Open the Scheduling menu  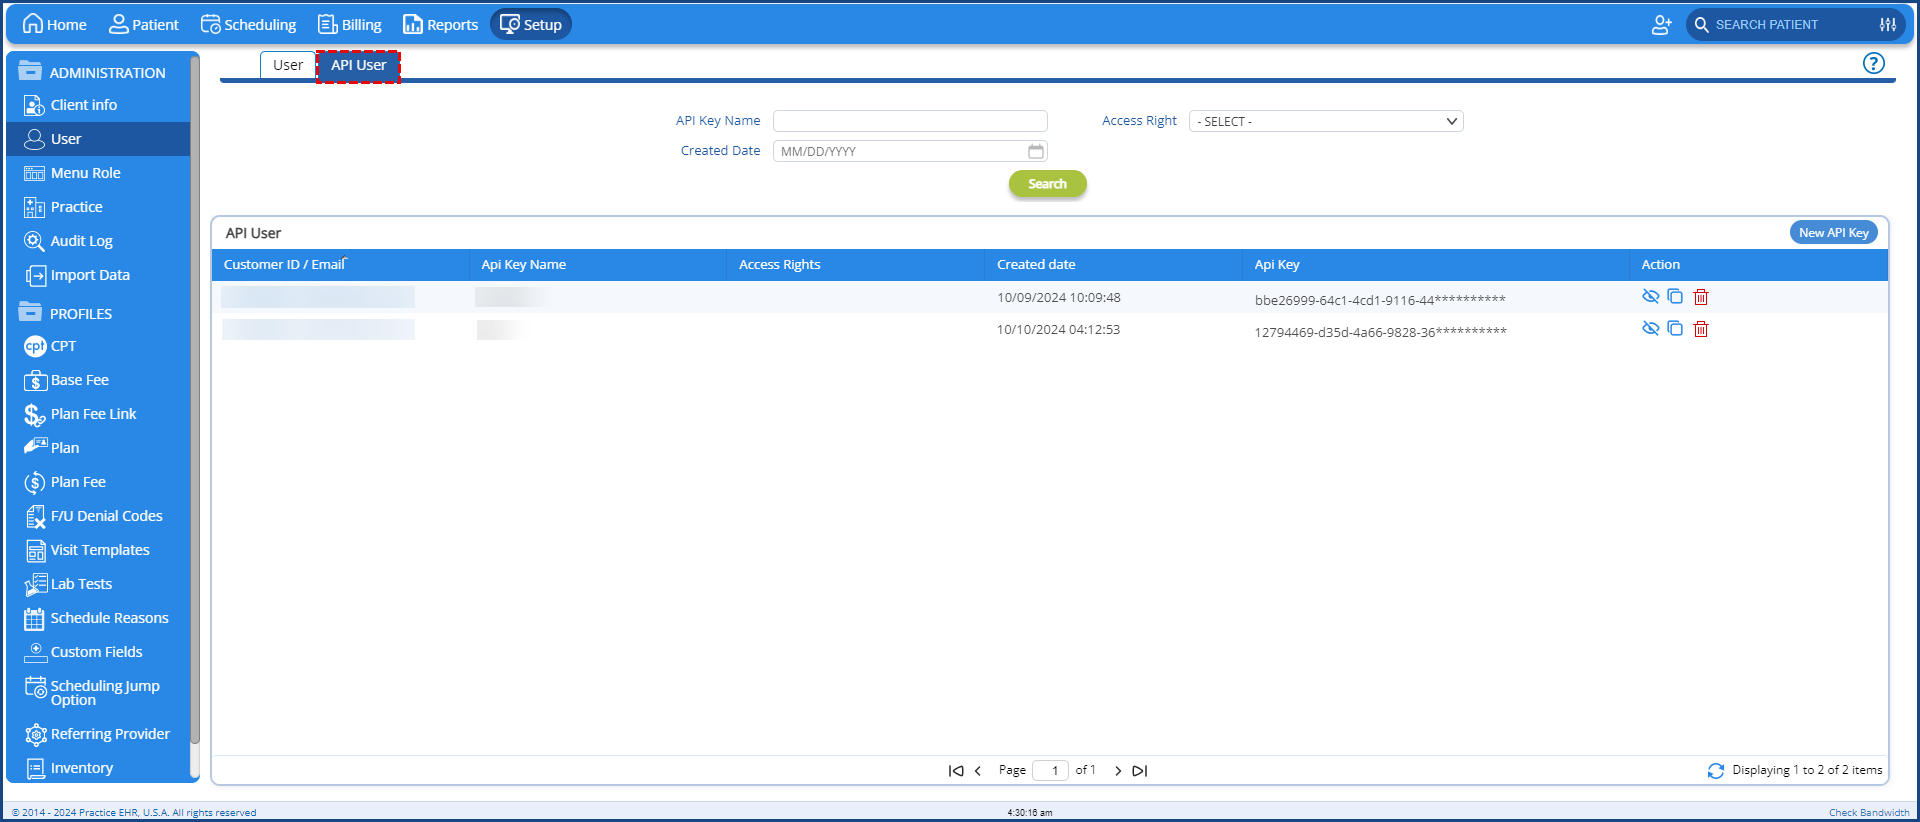click(x=249, y=24)
